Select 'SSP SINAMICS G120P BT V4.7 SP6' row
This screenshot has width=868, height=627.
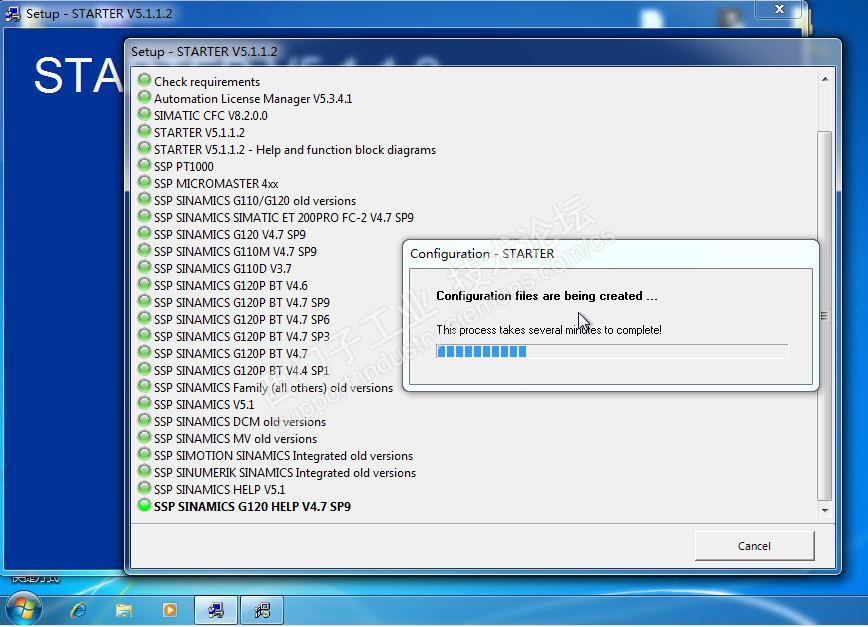241,320
